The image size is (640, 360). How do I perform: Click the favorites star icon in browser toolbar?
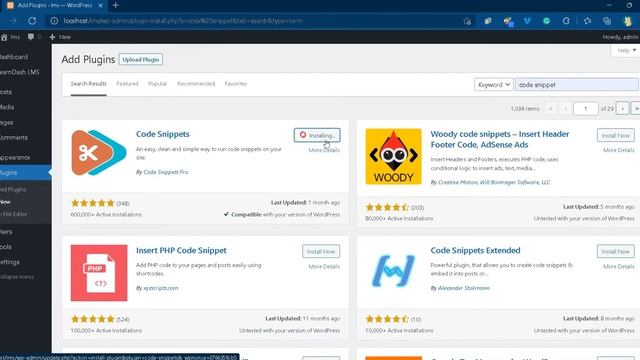[x=587, y=21]
